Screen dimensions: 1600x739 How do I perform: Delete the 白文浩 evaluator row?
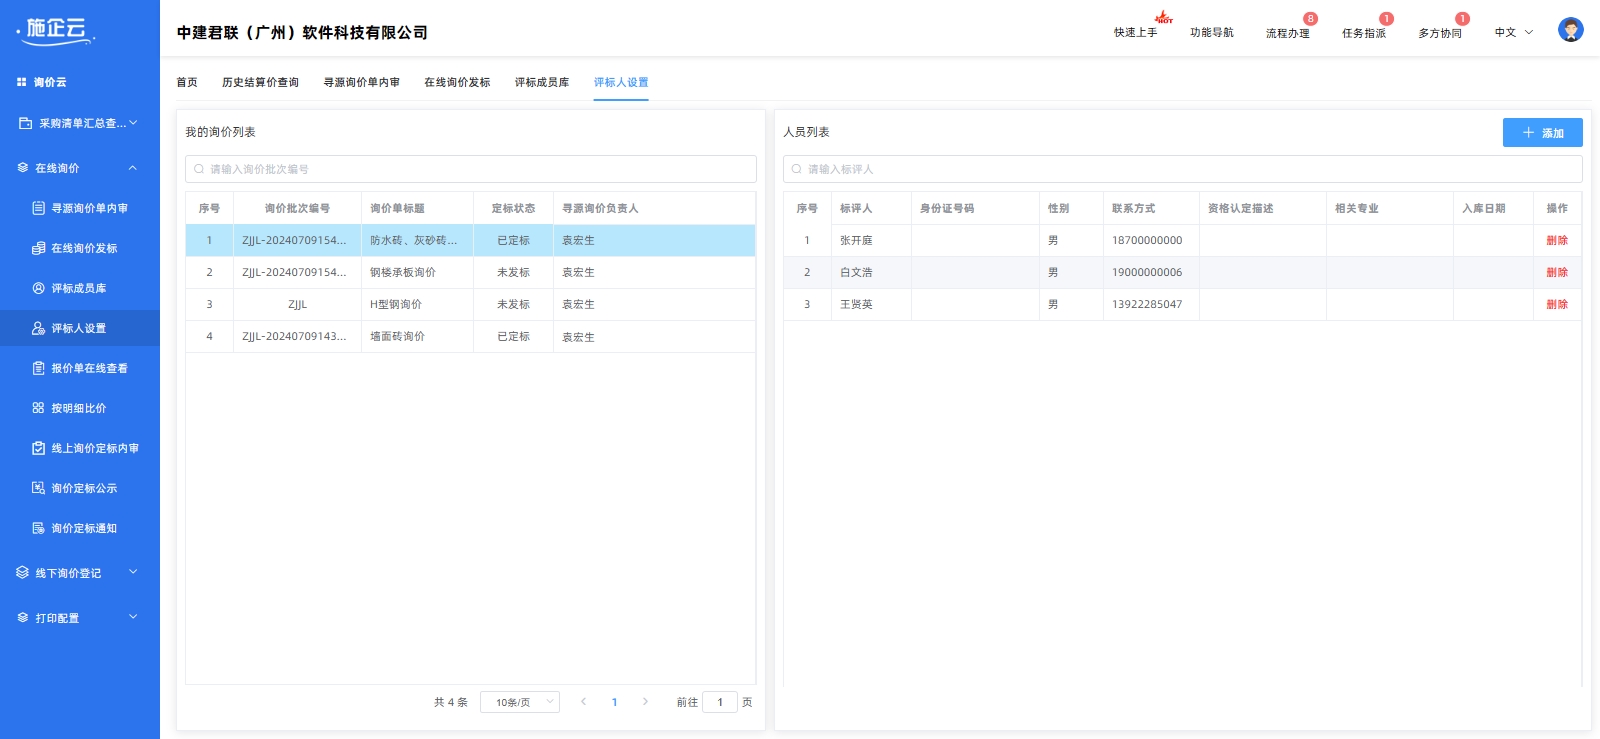pos(1556,272)
